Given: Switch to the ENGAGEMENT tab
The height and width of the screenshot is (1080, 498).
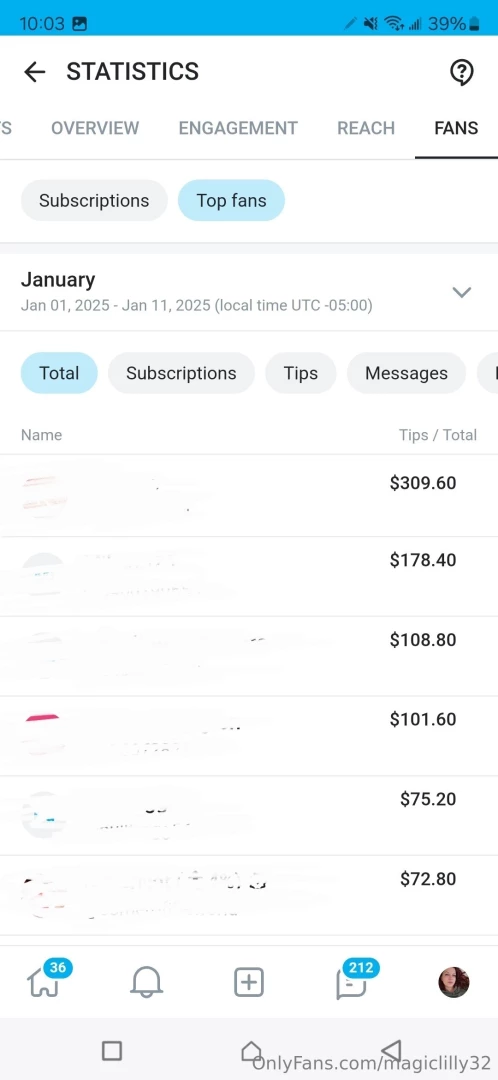Looking at the screenshot, I should pos(238,128).
